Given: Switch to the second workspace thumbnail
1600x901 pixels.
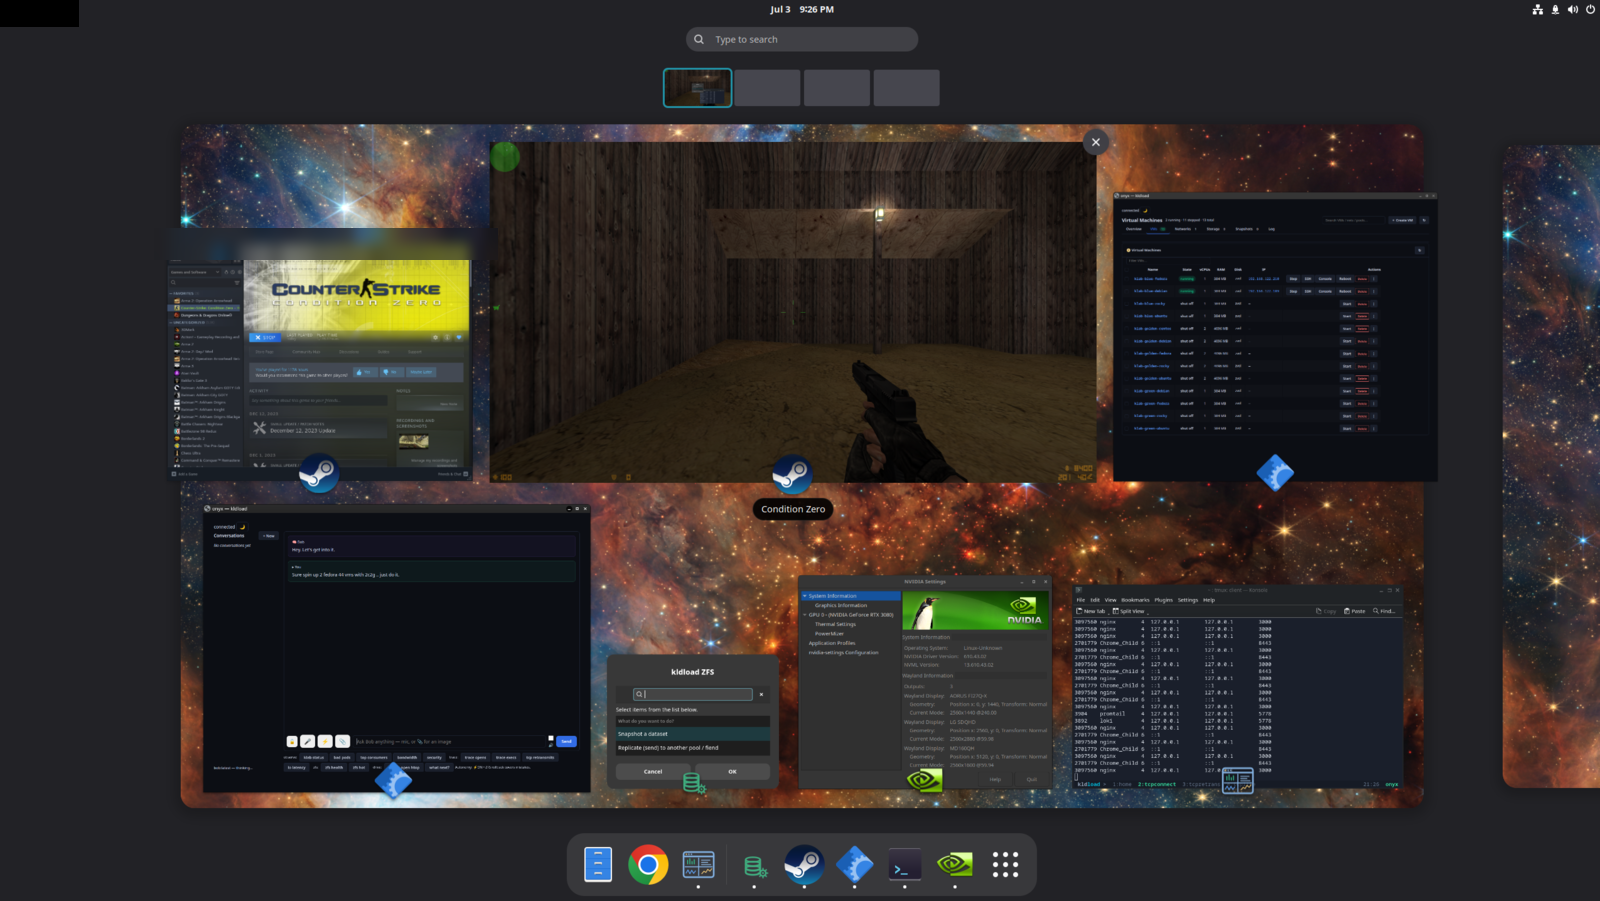Looking at the screenshot, I should (x=767, y=88).
